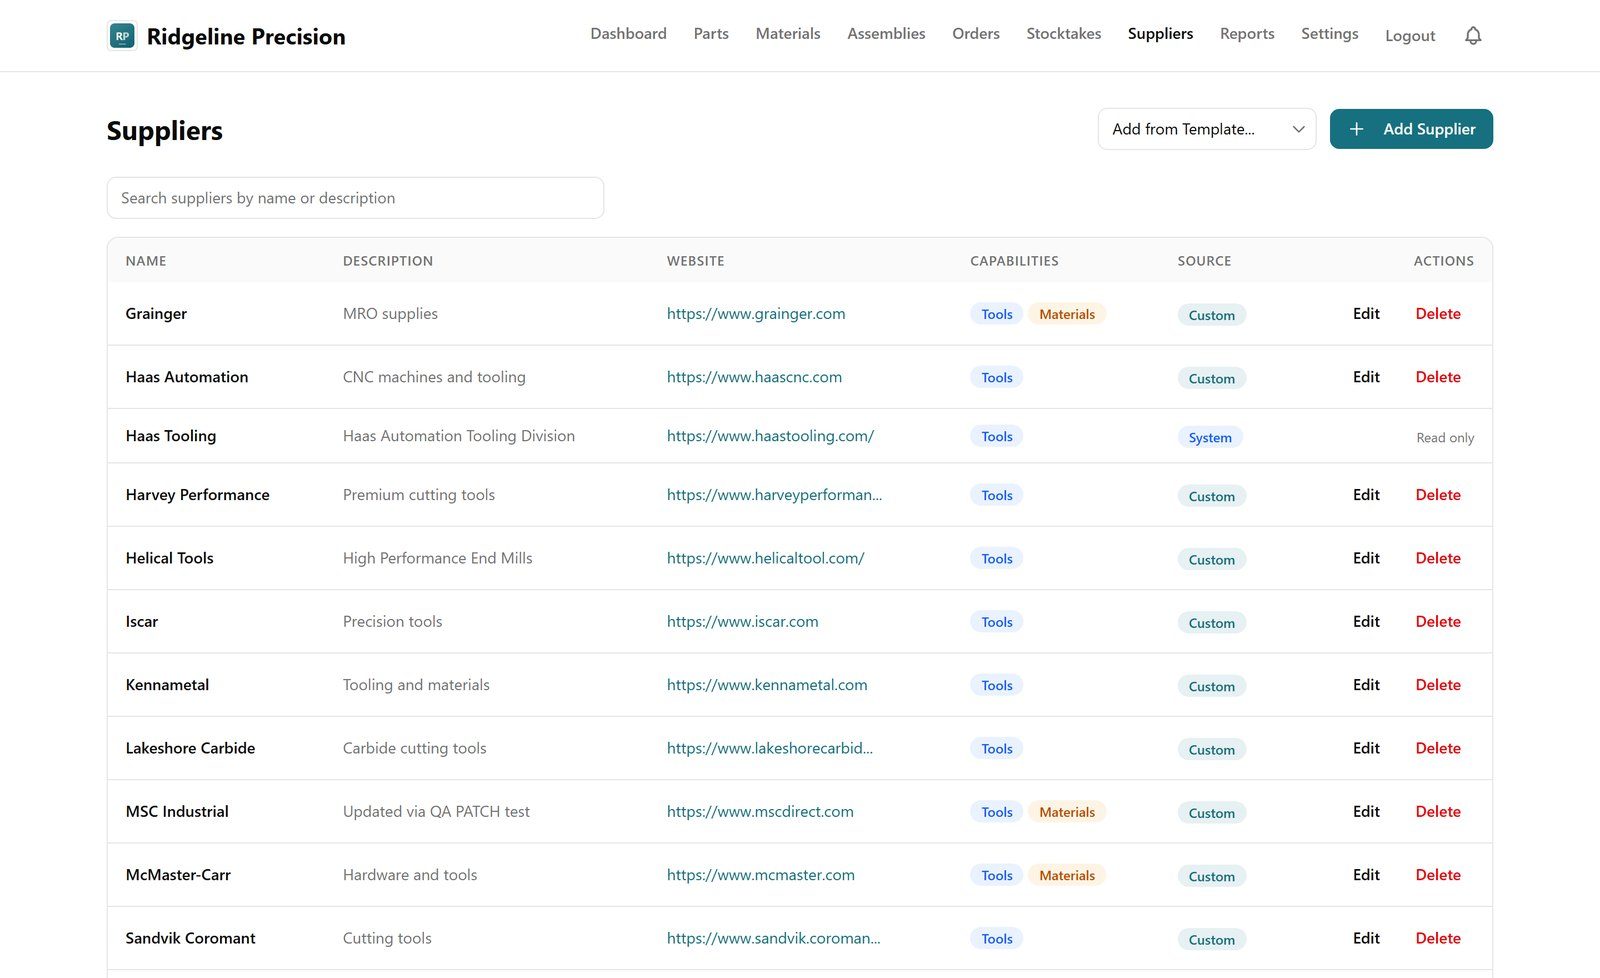This screenshot has width=1600, height=978.
Task: Click the Name column header
Action: pos(146,261)
